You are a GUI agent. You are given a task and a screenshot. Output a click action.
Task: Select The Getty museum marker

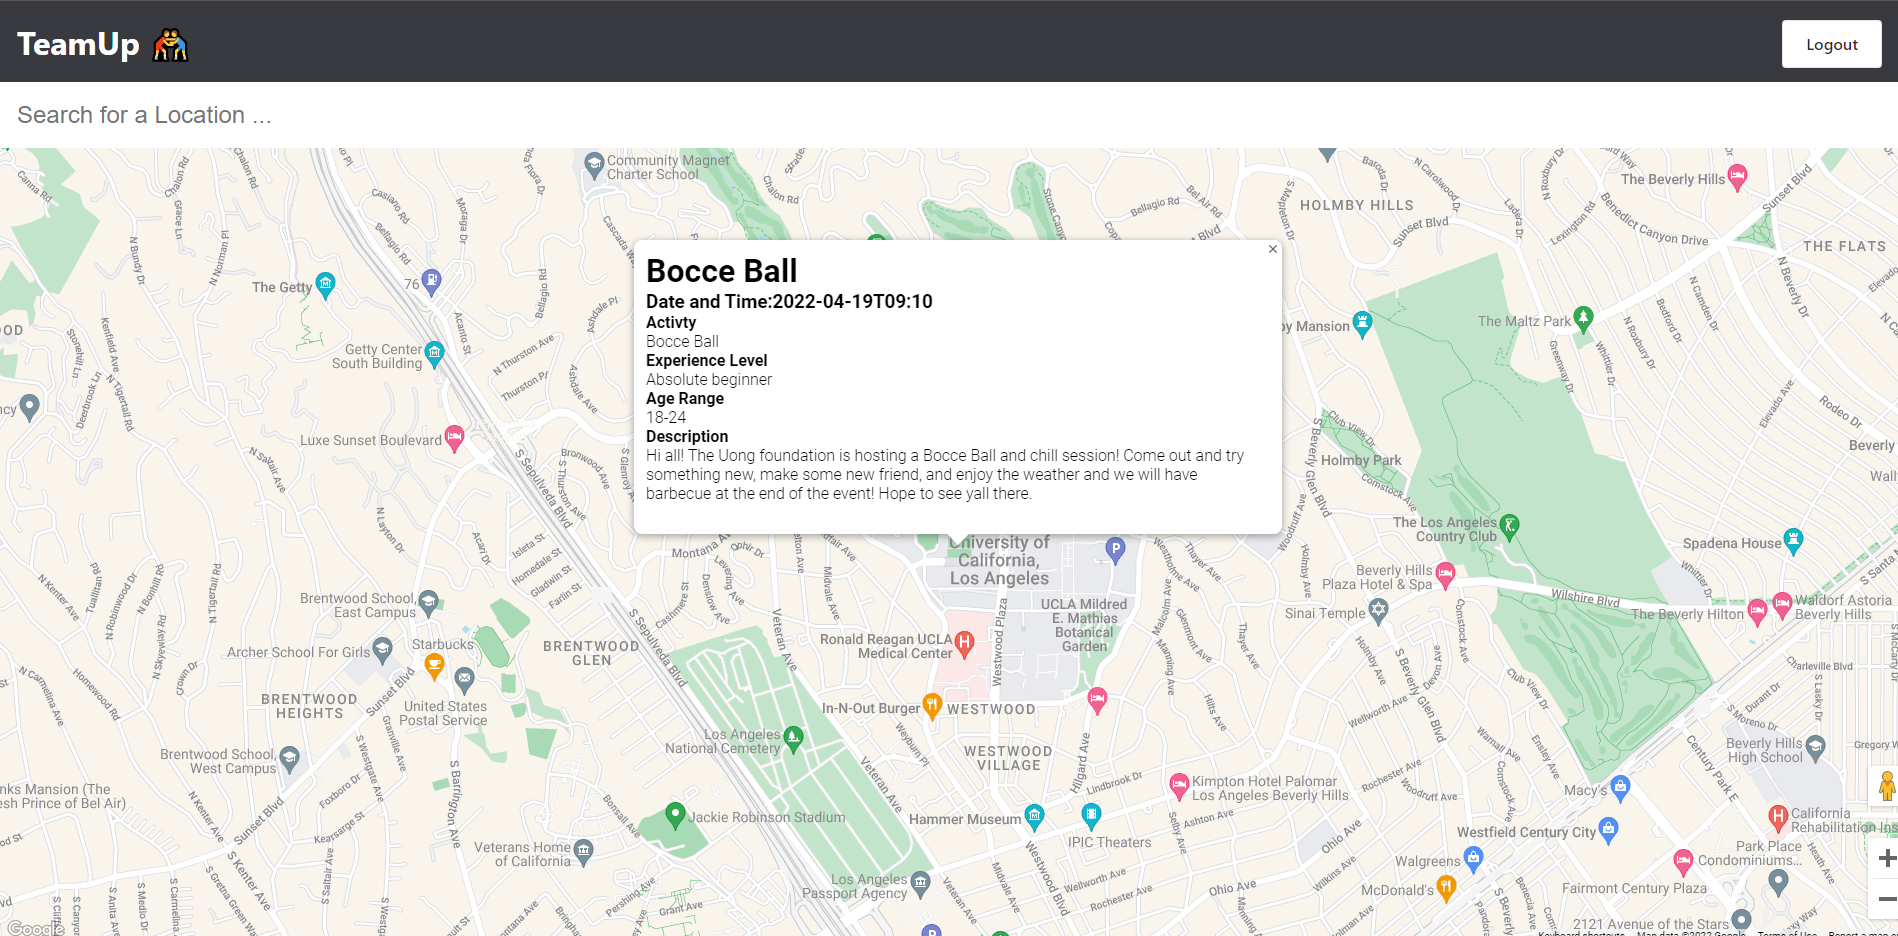pos(325,285)
